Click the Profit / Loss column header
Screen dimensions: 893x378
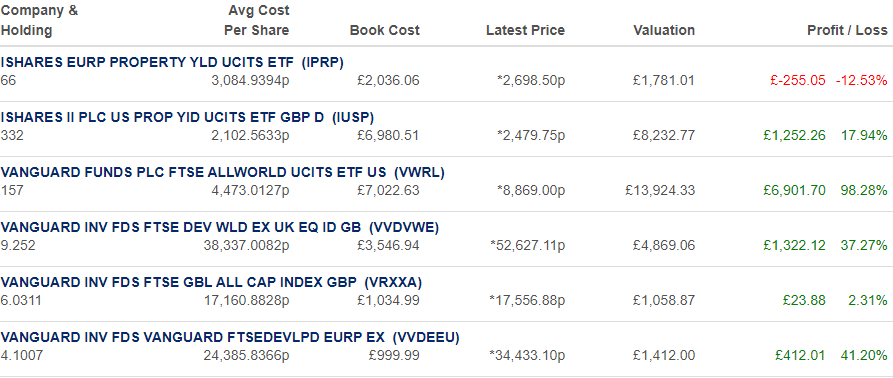(x=847, y=30)
